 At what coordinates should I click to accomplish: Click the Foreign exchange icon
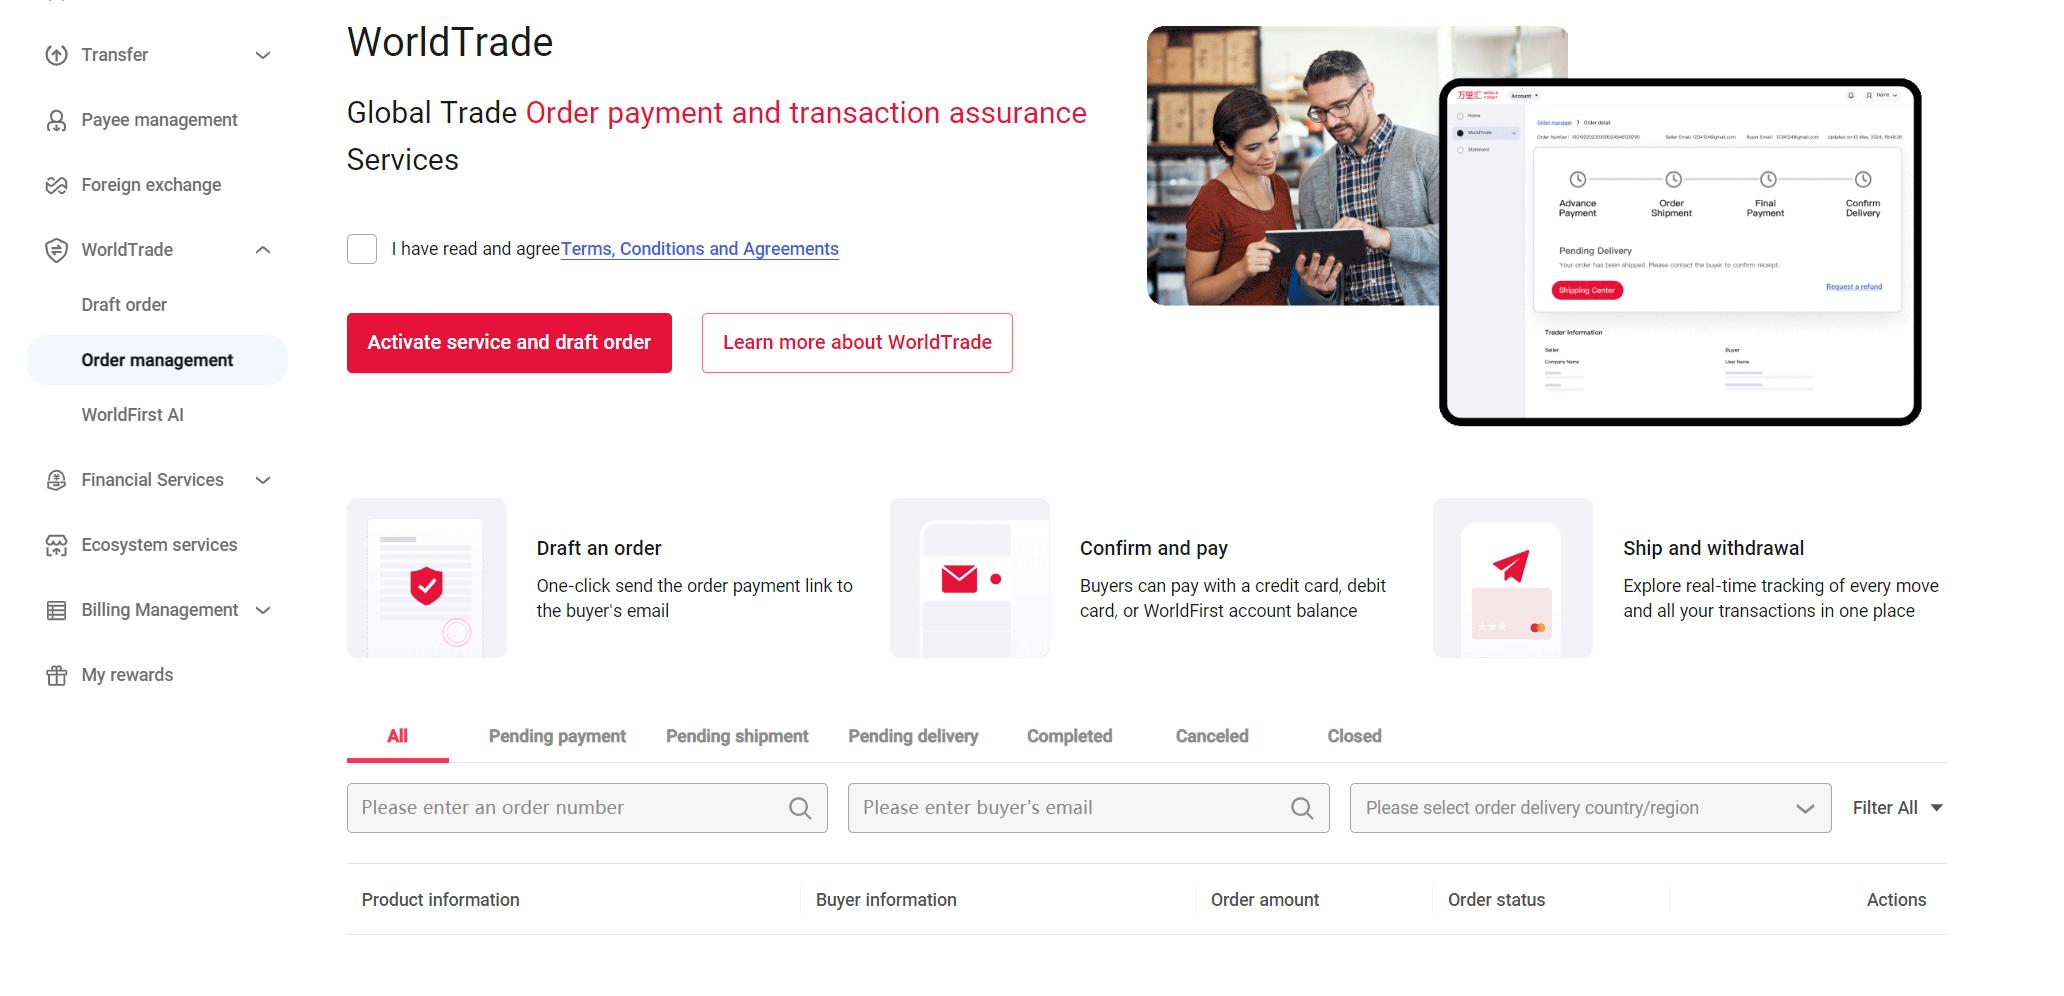57,185
